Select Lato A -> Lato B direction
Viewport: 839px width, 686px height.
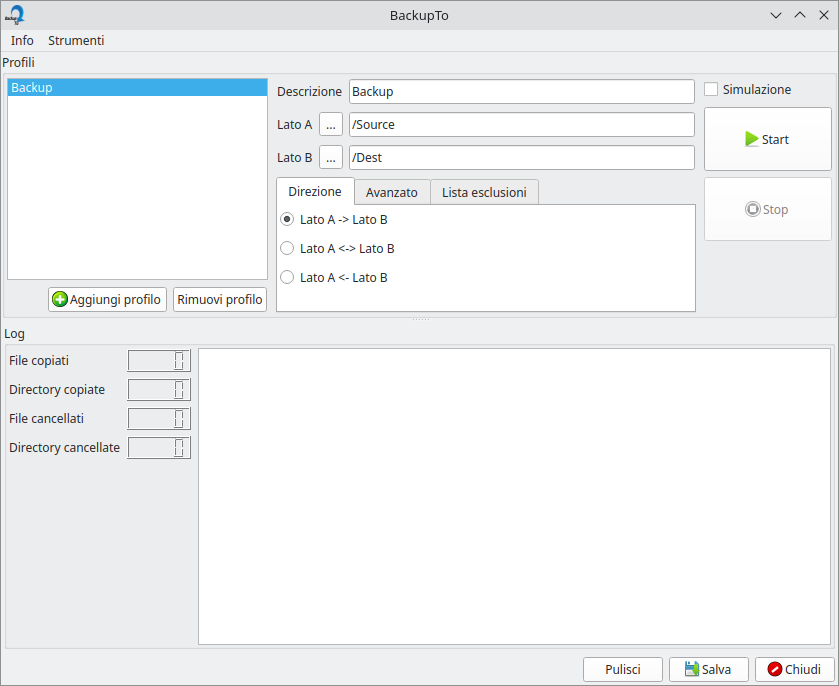click(x=288, y=219)
